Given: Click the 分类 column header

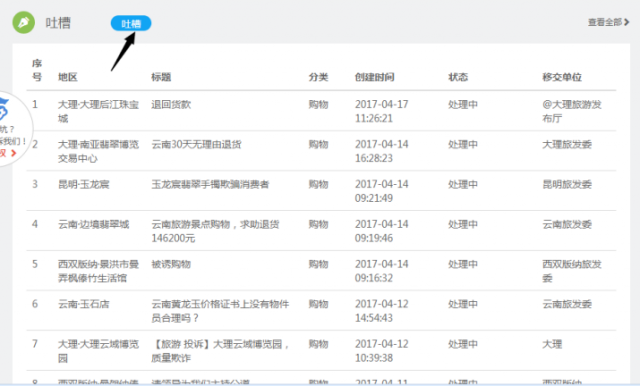Looking at the screenshot, I should point(318,77).
